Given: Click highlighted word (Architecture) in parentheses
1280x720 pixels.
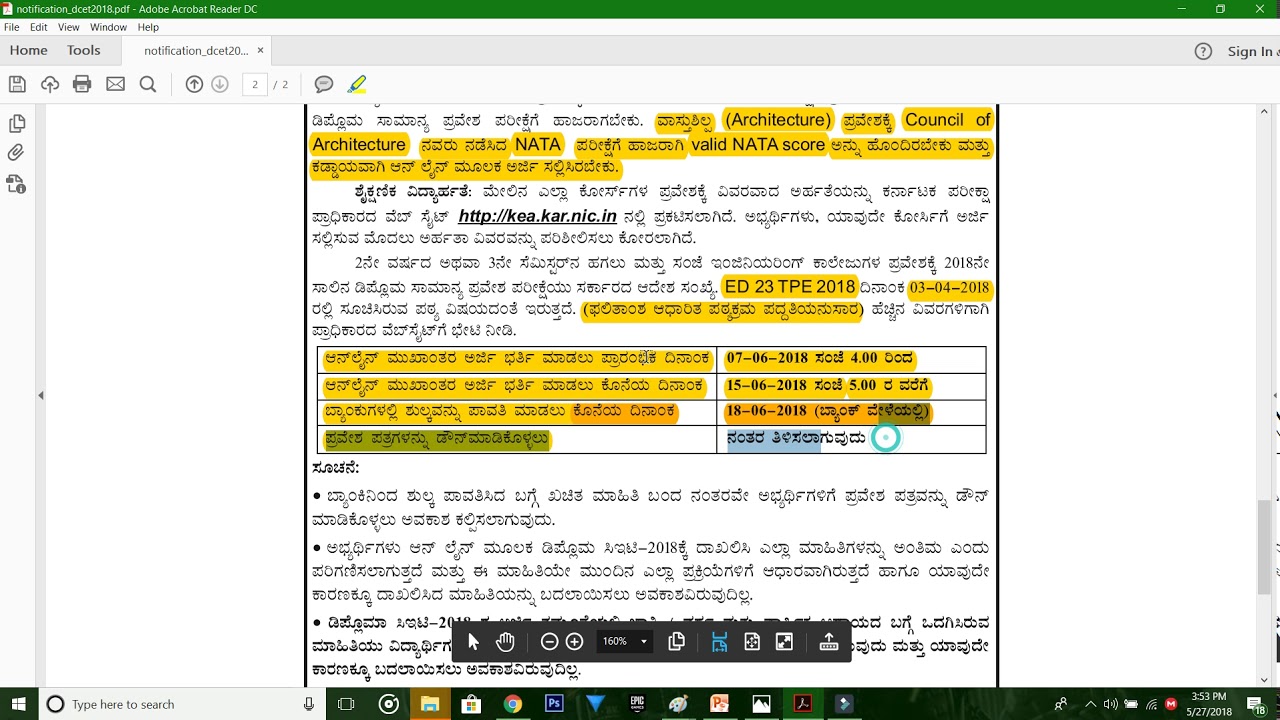Looking at the screenshot, I should [778, 120].
